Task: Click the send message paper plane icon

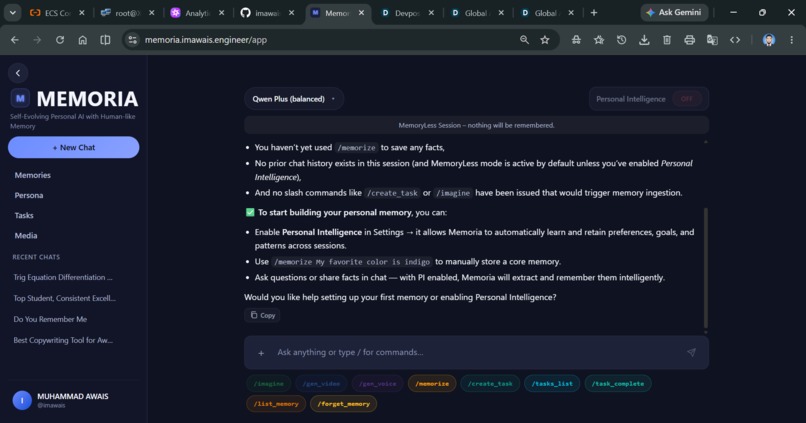Action: [x=691, y=352]
